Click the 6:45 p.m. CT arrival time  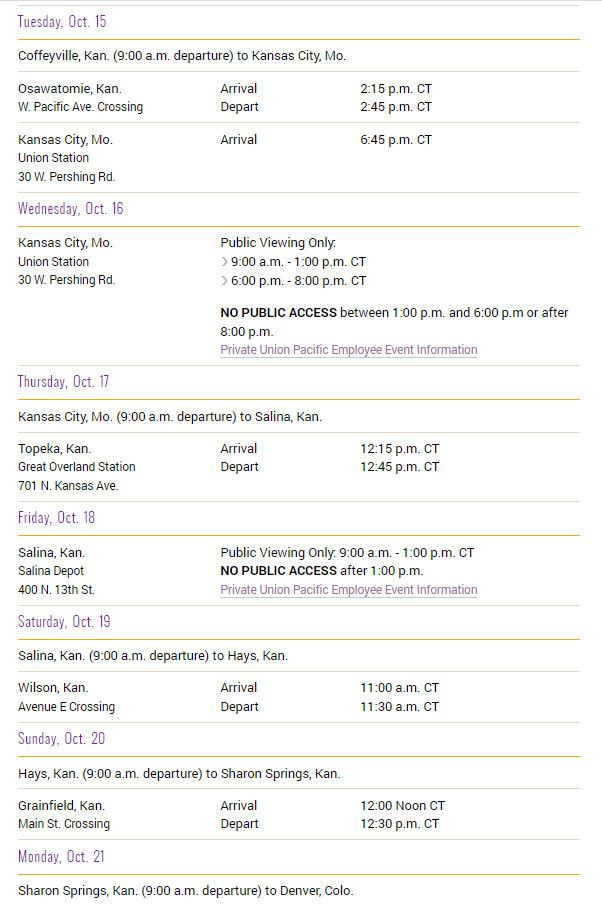point(396,140)
